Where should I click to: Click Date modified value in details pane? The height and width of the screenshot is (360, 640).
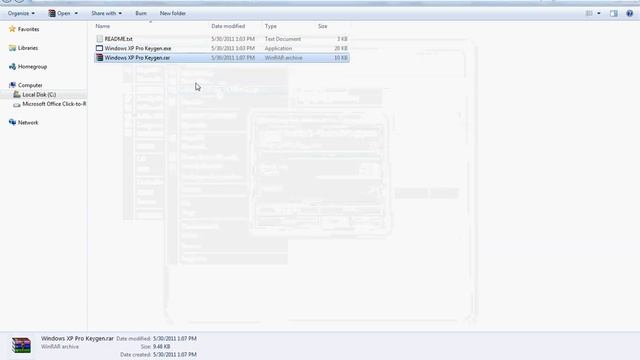(x=175, y=338)
